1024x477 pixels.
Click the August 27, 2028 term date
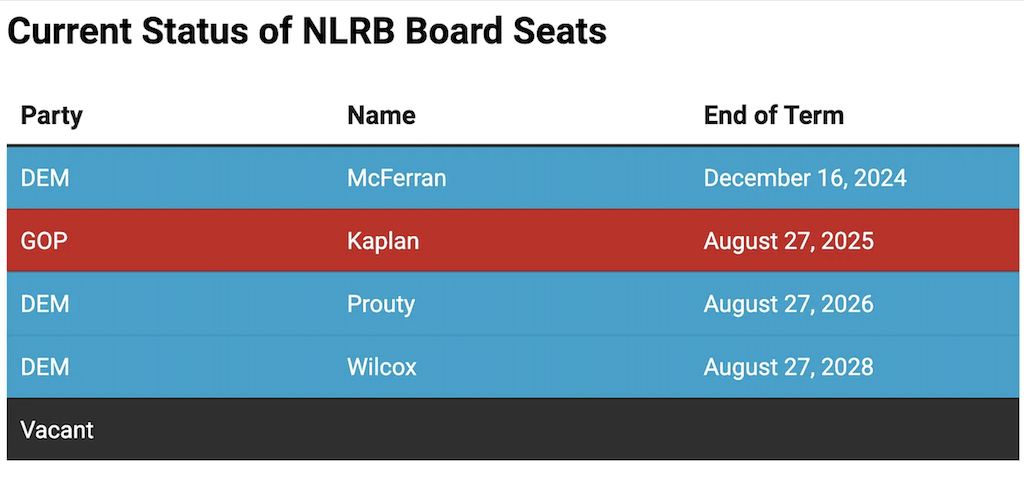pos(788,367)
